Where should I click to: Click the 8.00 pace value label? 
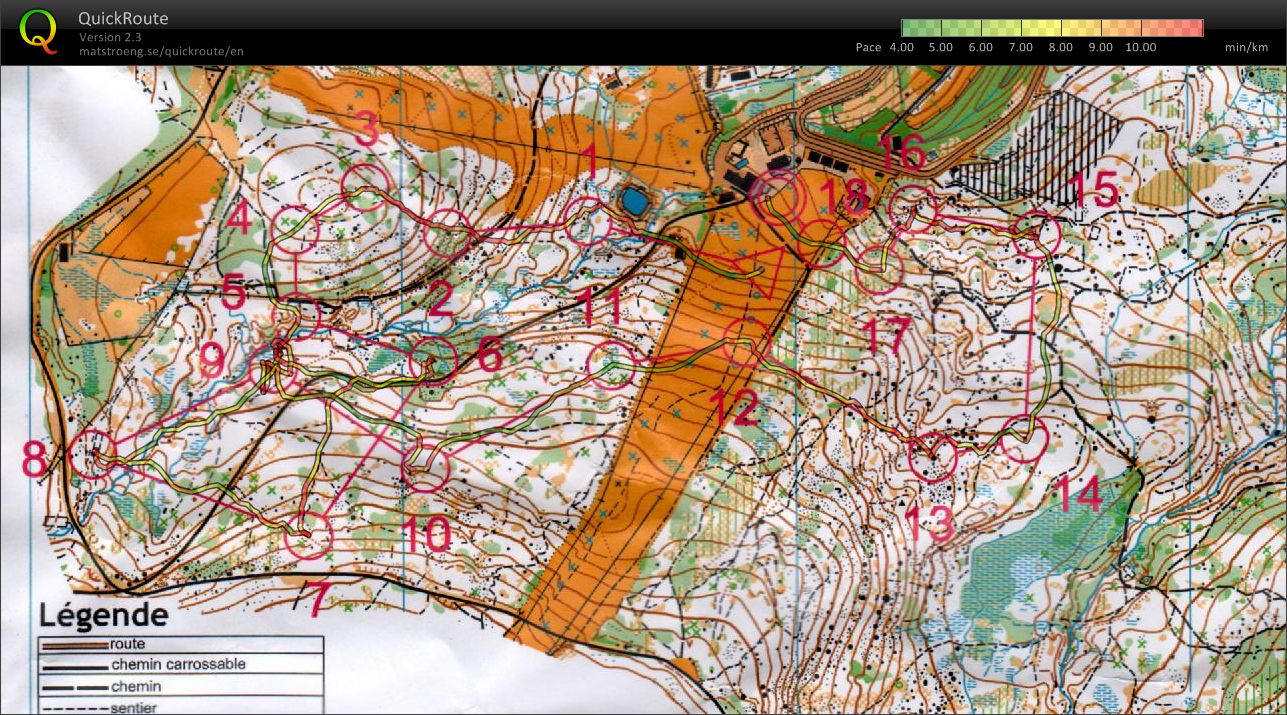point(1061,47)
